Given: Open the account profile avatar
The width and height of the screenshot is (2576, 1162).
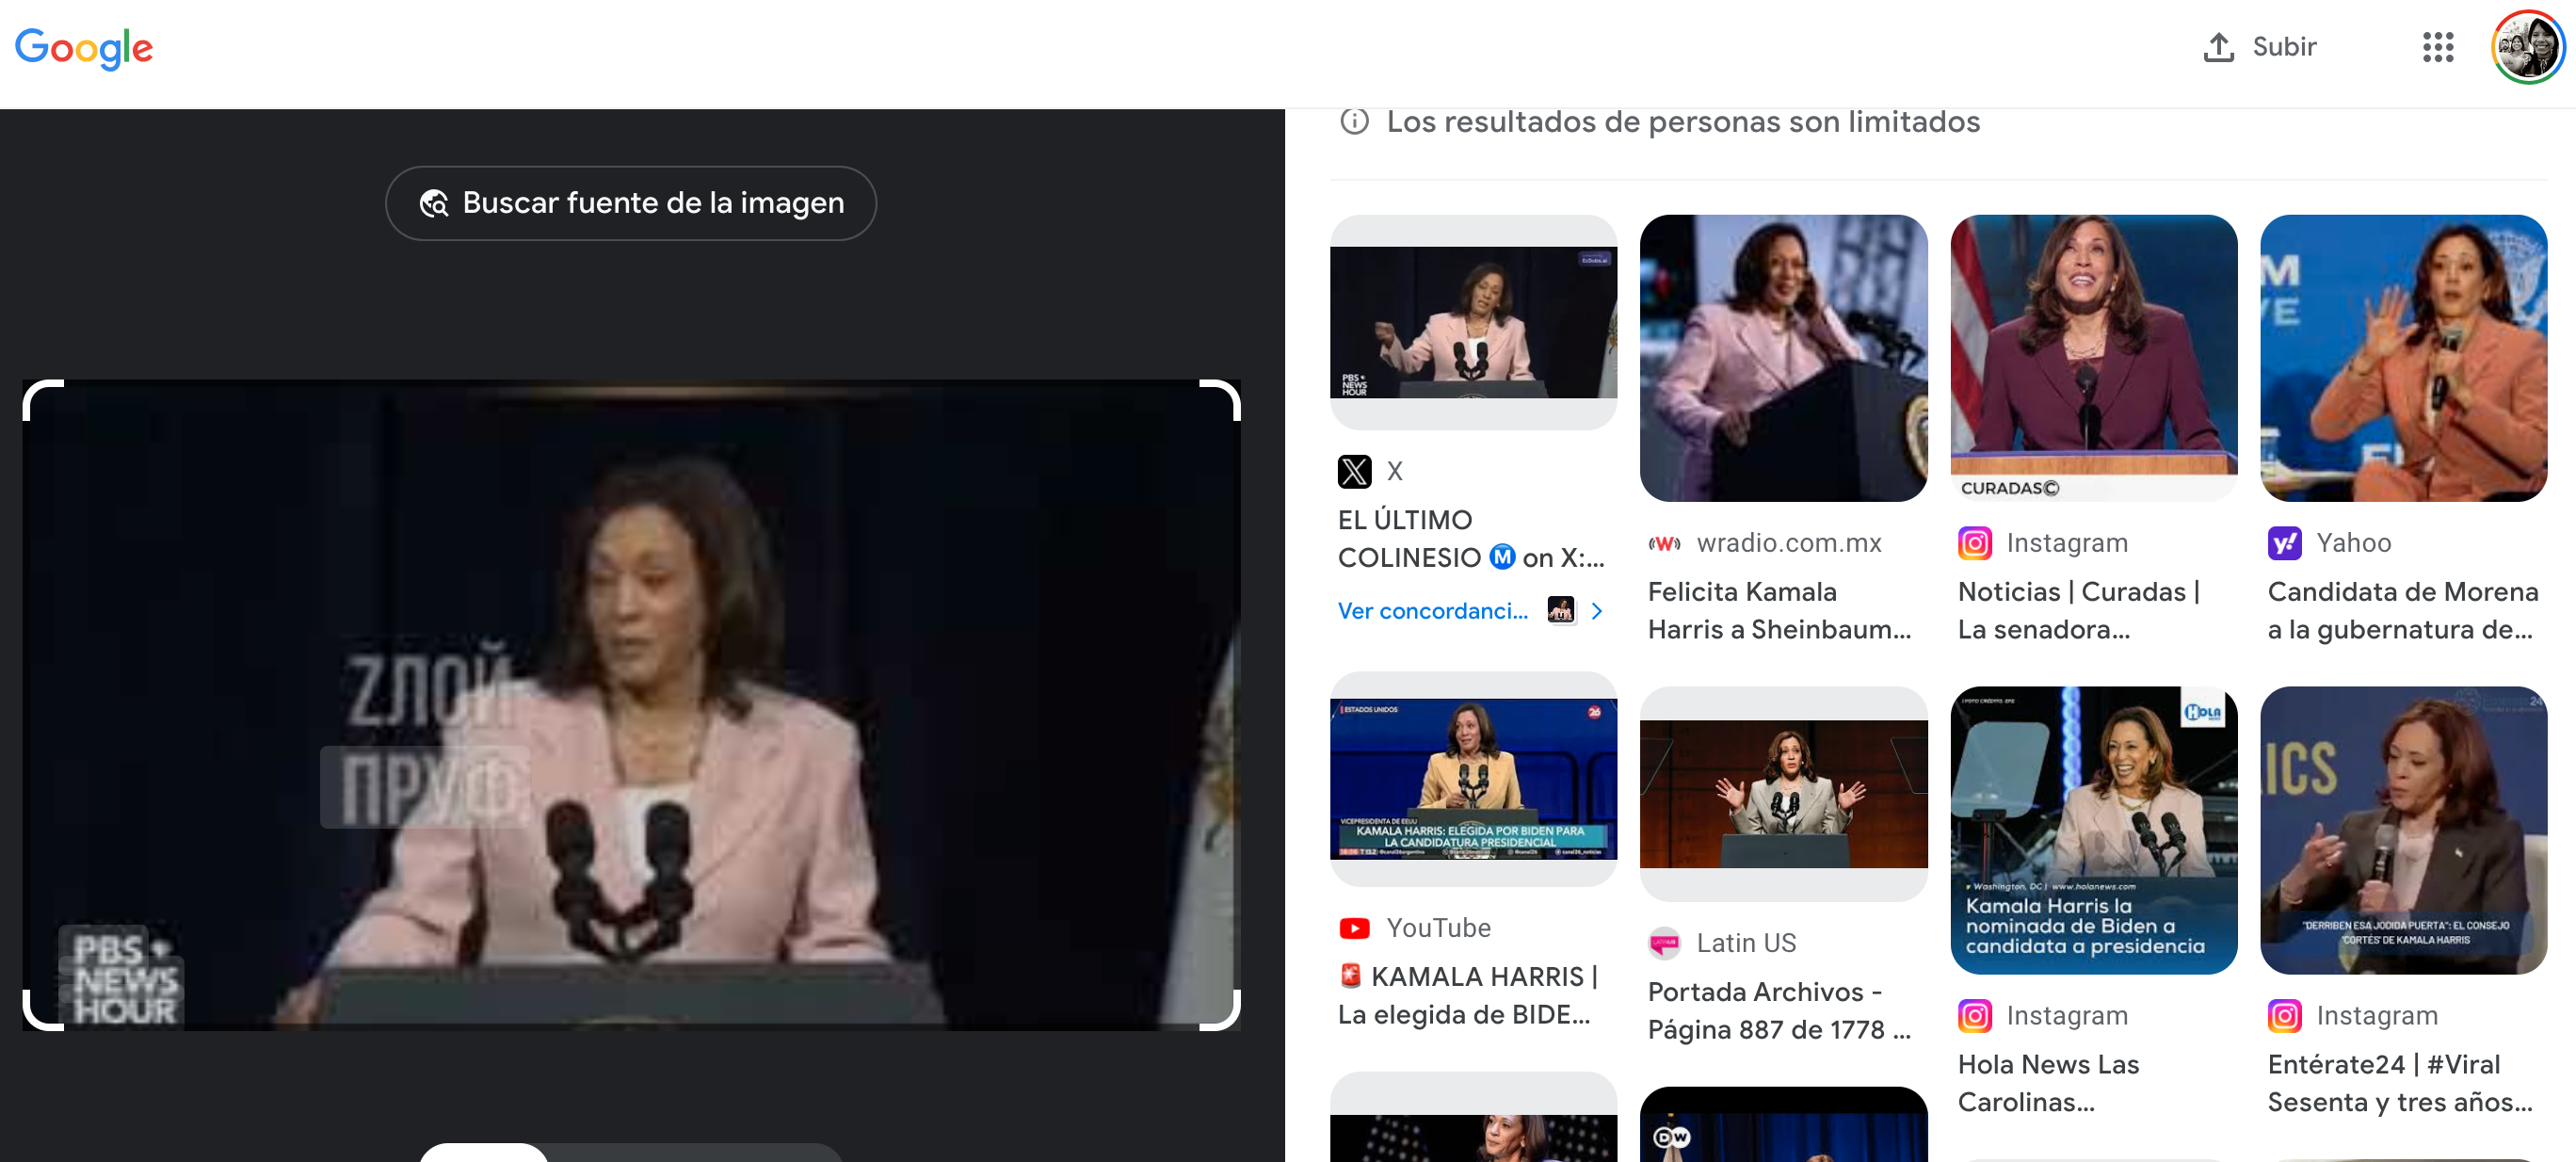Looking at the screenshot, I should 2527,47.
